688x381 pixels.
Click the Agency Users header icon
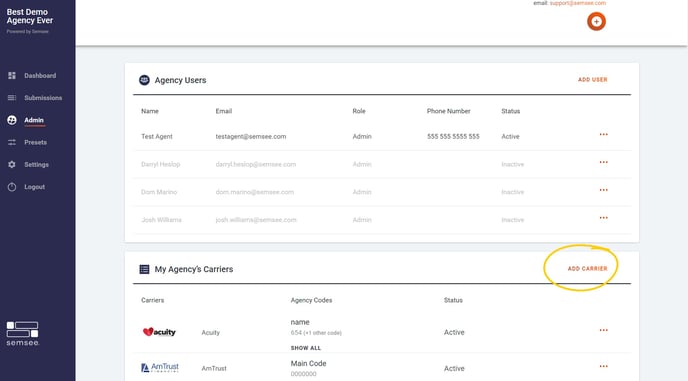[x=144, y=80]
